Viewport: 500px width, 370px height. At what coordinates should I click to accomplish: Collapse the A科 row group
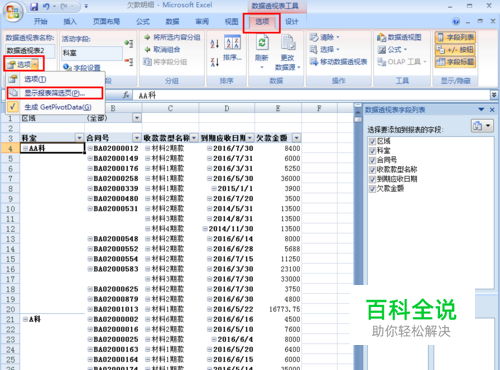(x=25, y=319)
